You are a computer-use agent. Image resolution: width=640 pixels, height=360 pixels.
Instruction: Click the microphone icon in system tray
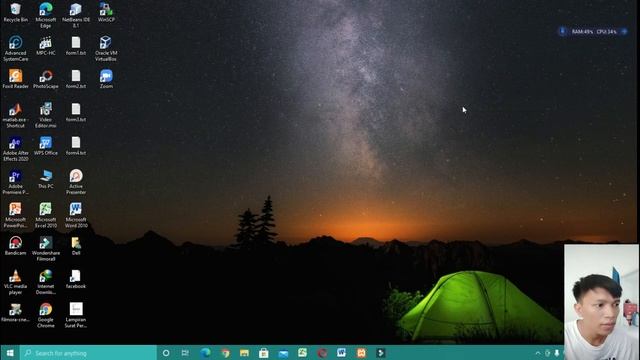point(557,353)
